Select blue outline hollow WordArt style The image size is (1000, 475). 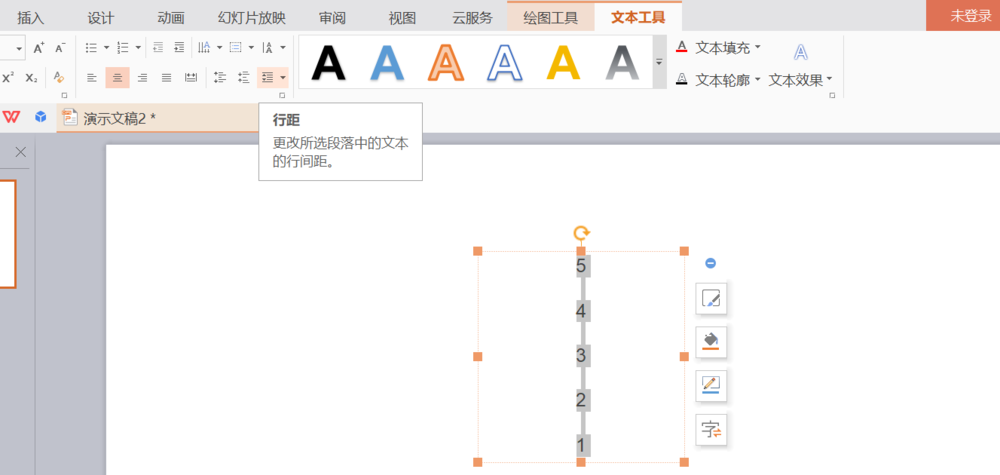[505, 62]
